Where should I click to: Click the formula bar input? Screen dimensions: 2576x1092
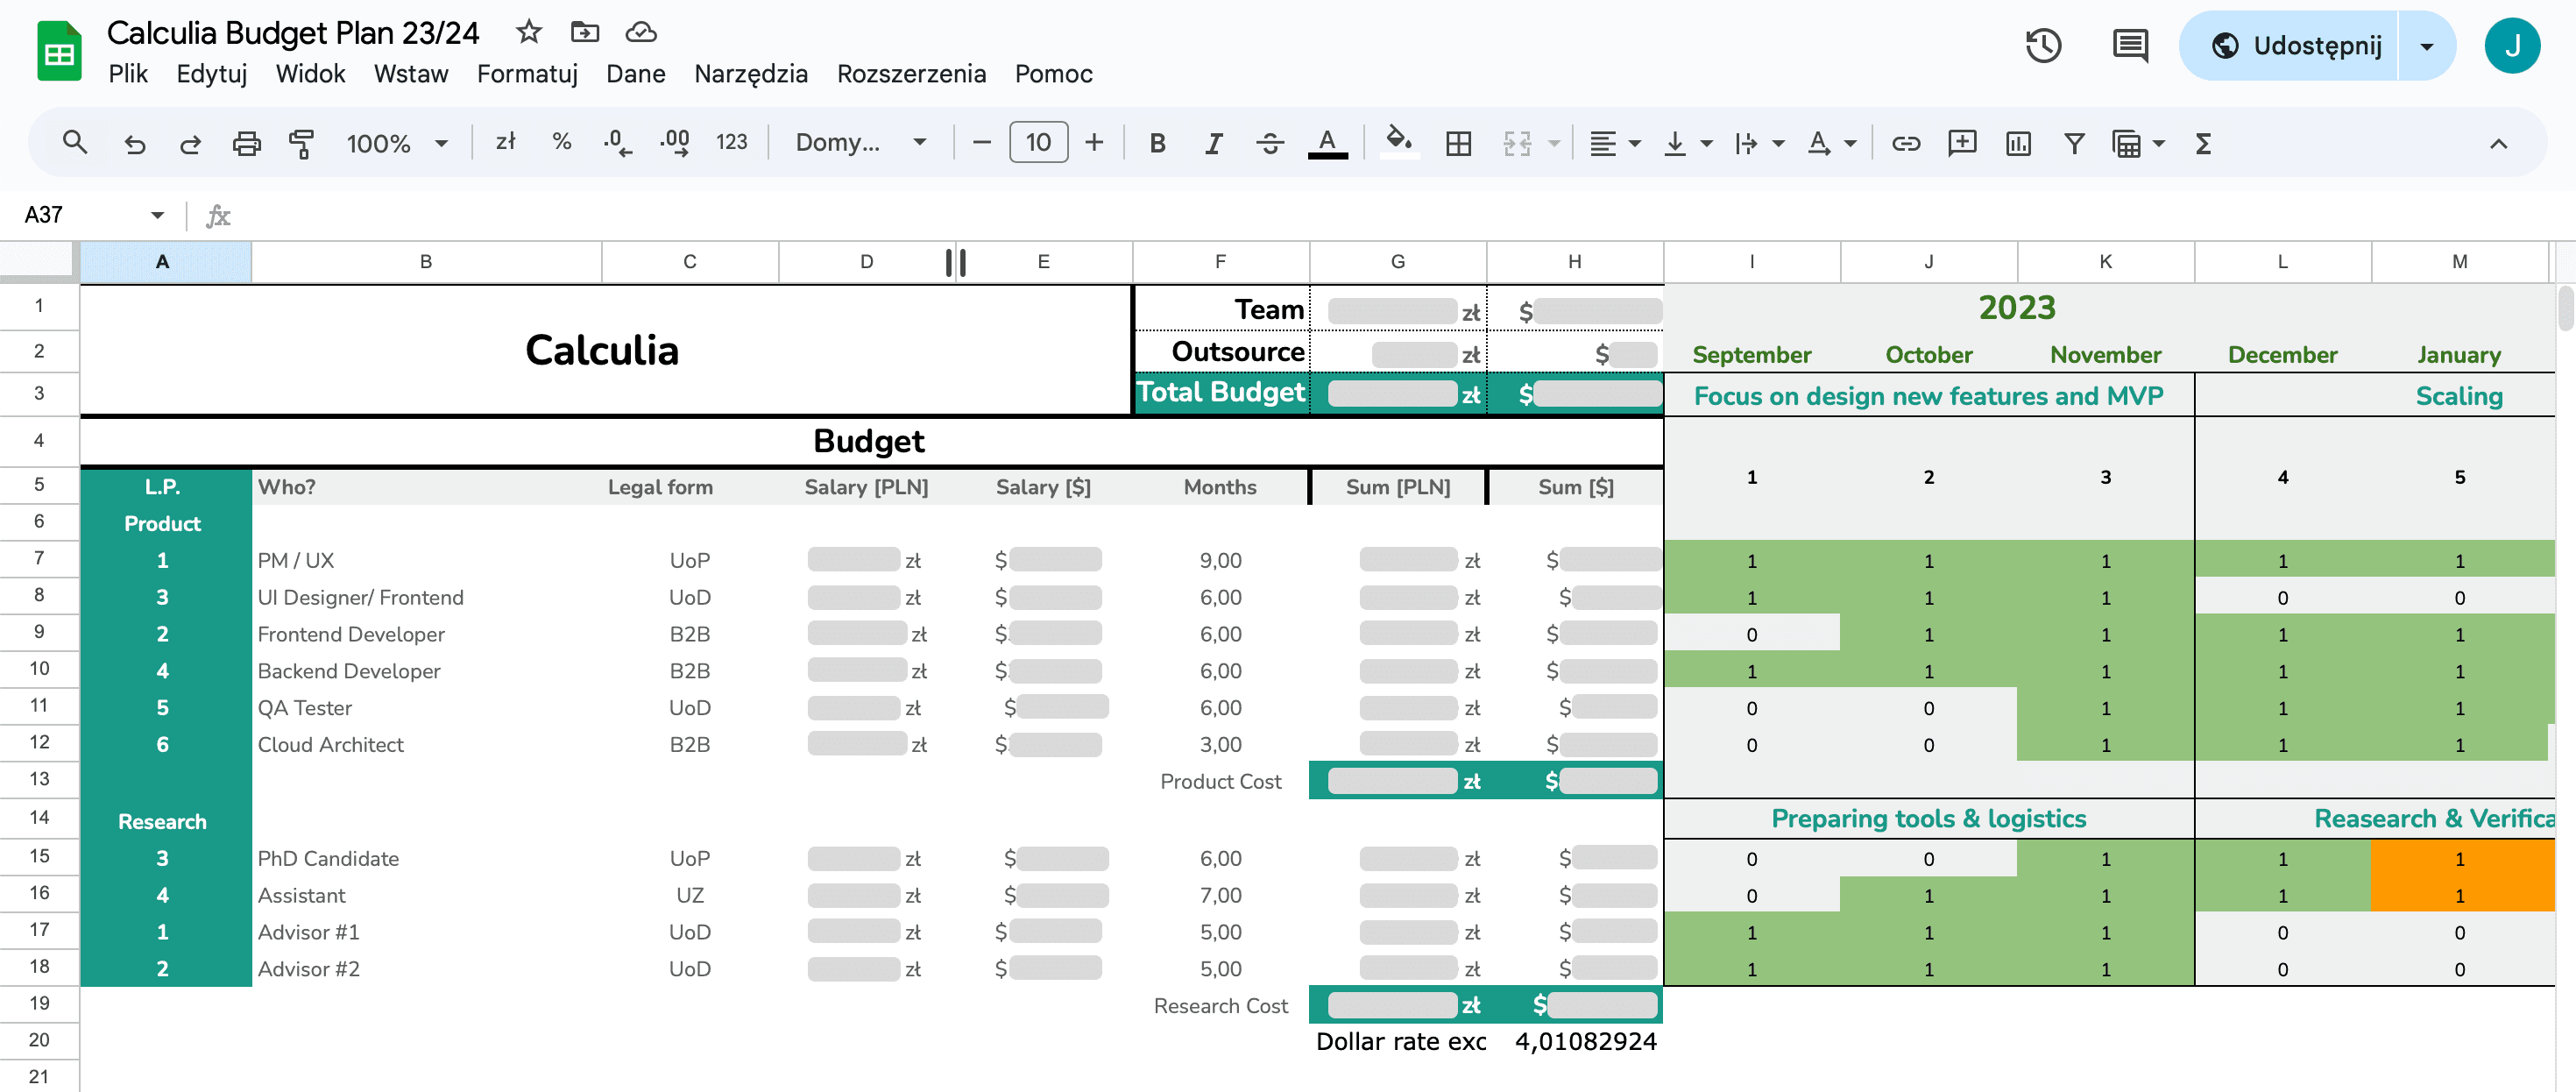(1400, 215)
